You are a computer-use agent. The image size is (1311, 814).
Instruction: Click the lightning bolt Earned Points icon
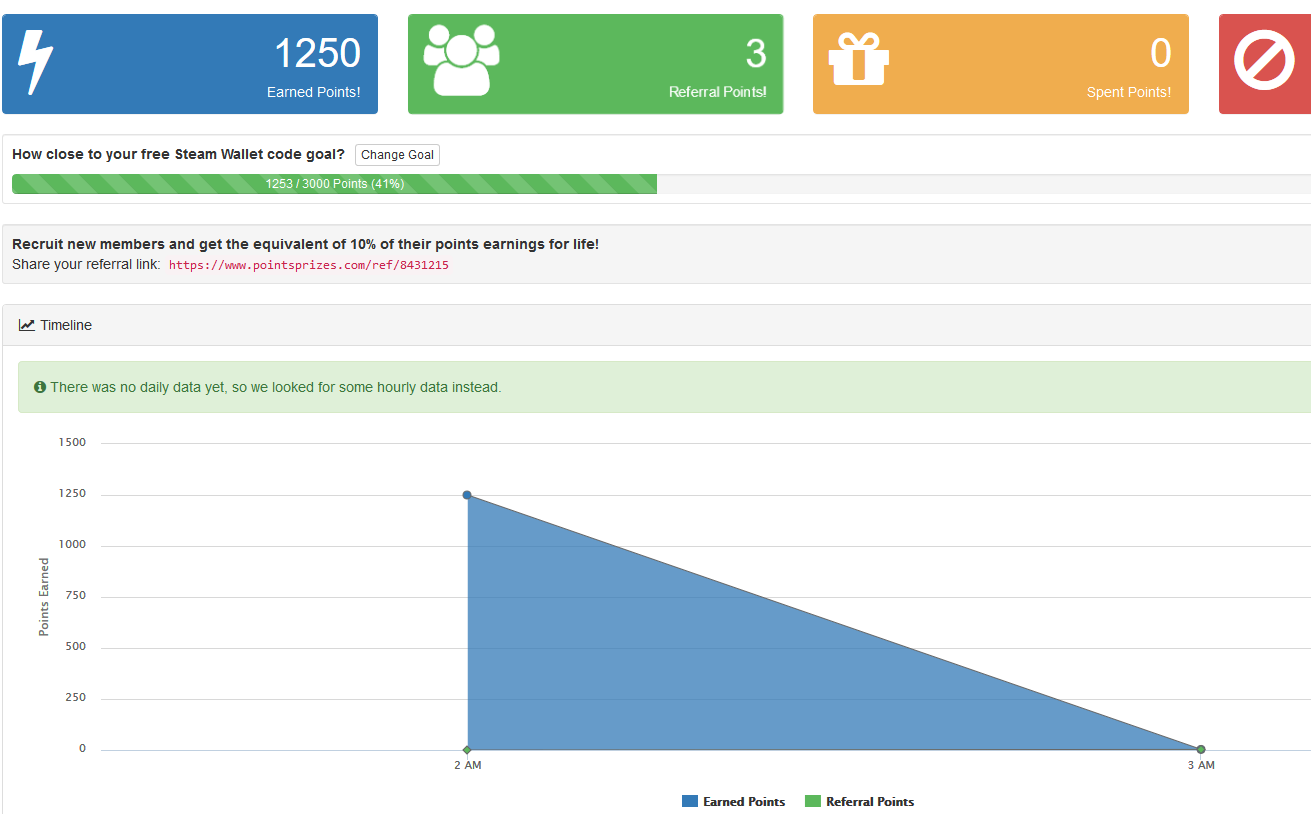pyautogui.click(x=36, y=62)
